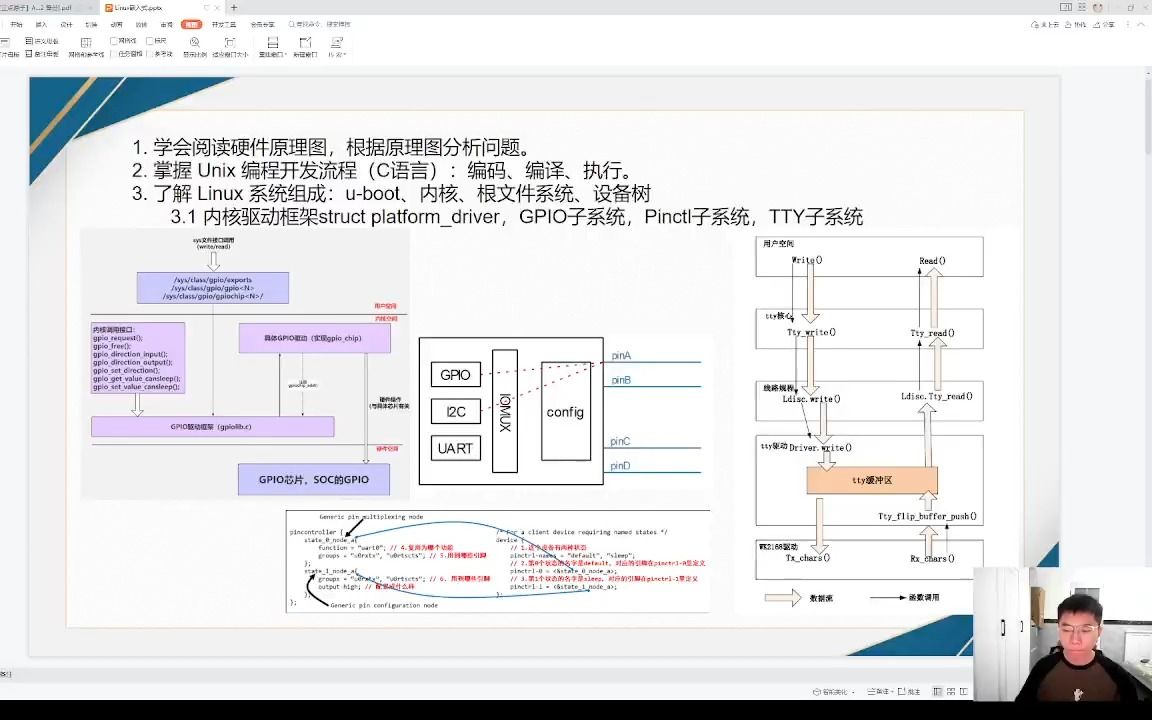Enable the gridlines (网格线) checkbox
Viewport: 1152px width, 720px height.
click(x=113, y=41)
